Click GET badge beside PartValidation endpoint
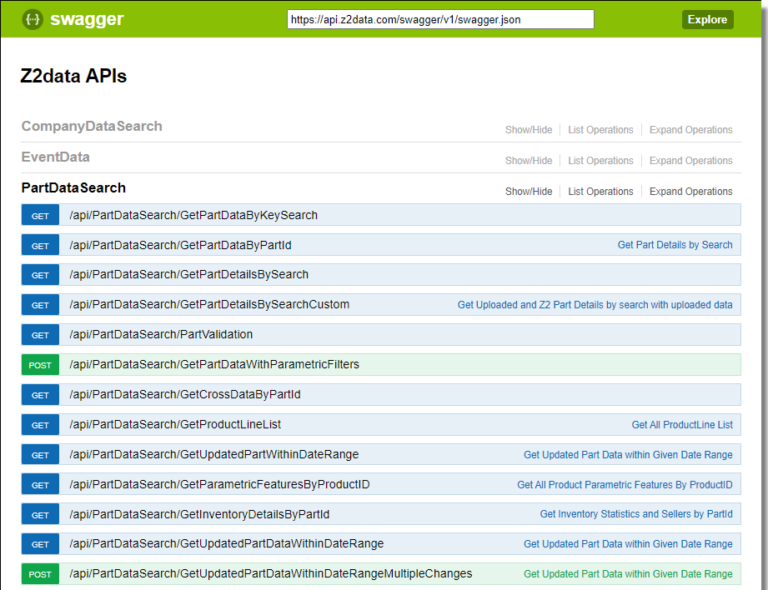The image size is (768, 590). coord(40,335)
